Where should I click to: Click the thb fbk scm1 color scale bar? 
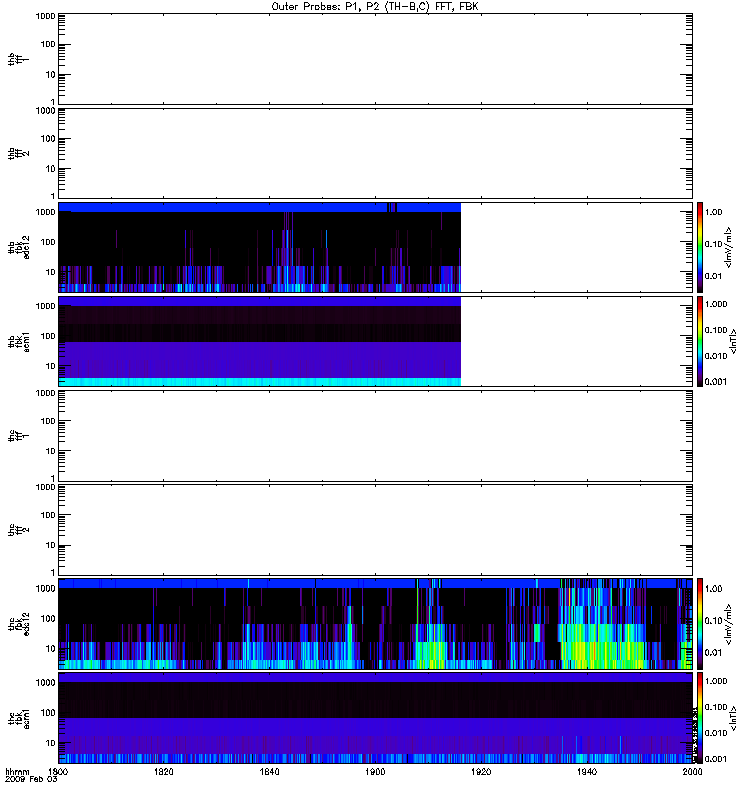pos(700,341)
